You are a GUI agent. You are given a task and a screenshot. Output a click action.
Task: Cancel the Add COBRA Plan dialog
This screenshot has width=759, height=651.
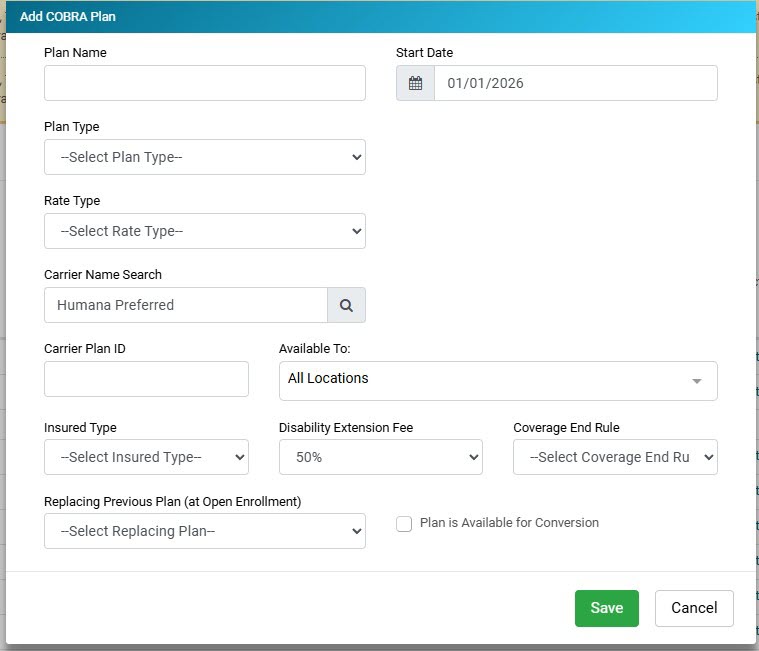coord(694,608)
